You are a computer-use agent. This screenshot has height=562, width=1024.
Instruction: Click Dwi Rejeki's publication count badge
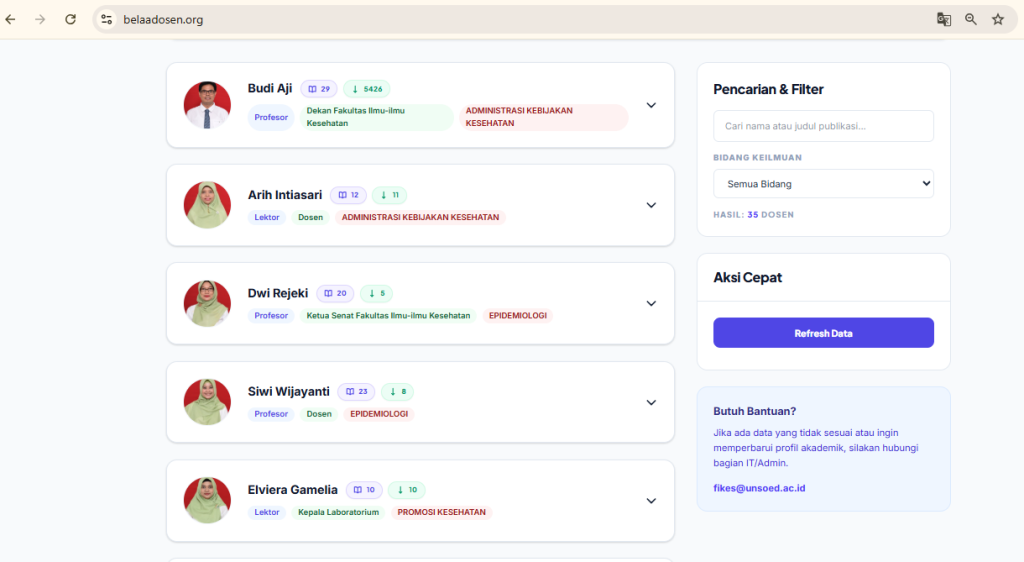(335, 293)
